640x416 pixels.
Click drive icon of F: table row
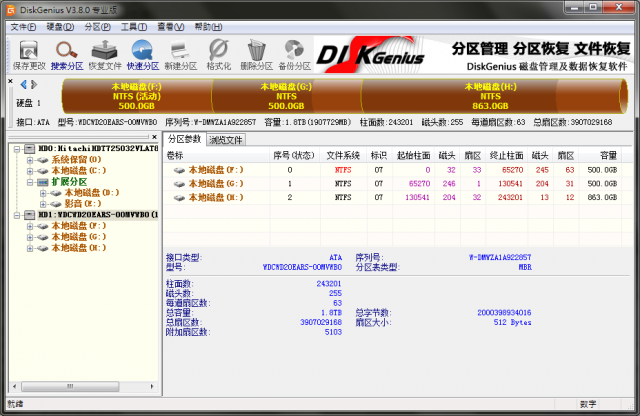[179, 170]
